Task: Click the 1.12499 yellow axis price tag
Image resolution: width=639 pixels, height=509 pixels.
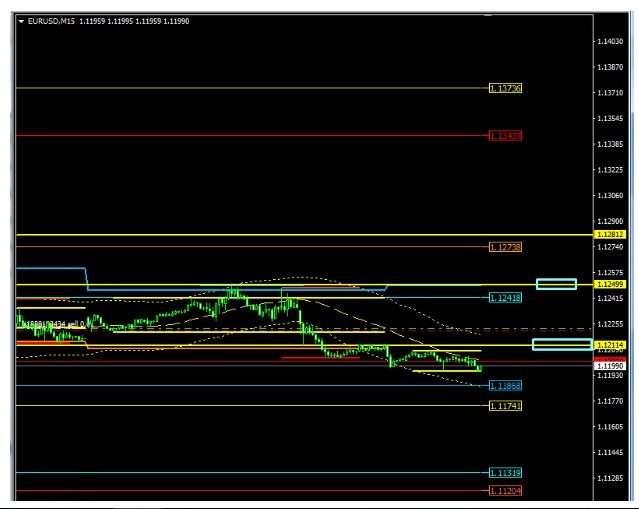Action: coord(610,285)
